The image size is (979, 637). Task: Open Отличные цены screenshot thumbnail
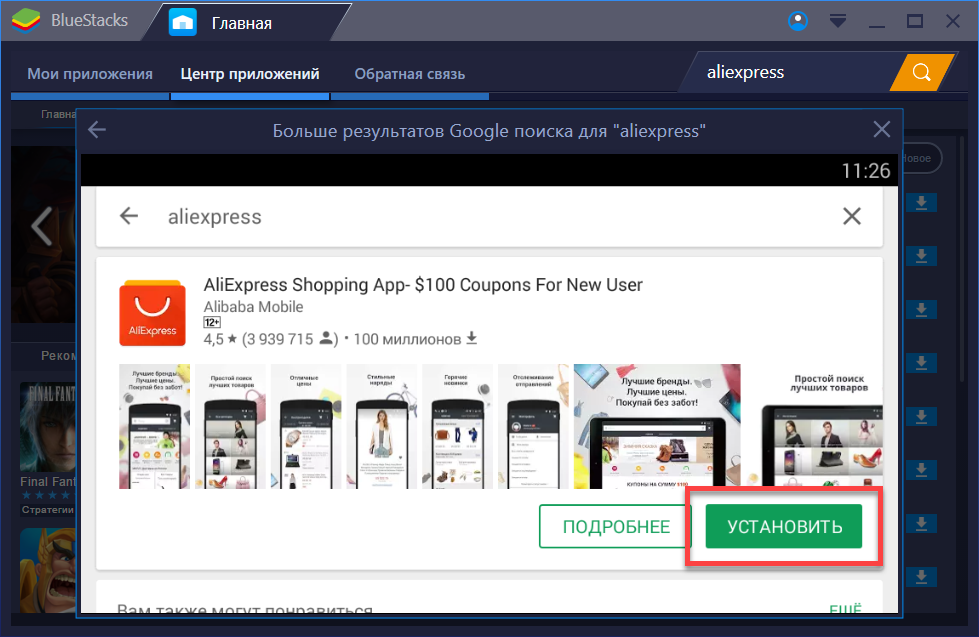tap(306, 426)
